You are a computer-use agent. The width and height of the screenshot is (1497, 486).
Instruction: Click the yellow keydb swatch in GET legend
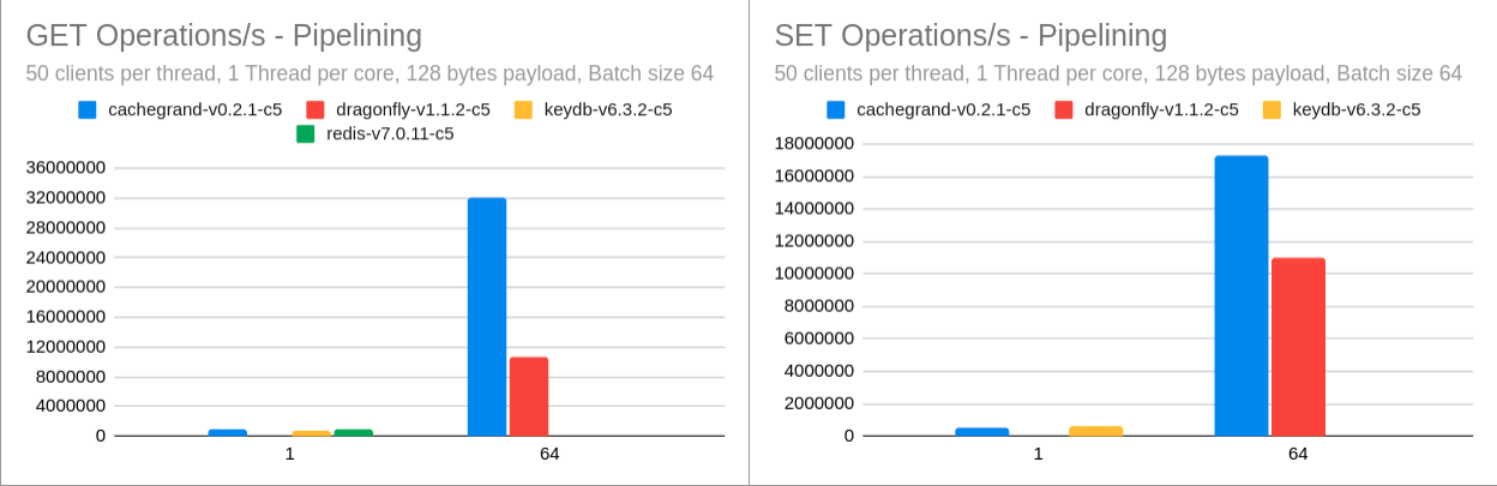point(524,110)
